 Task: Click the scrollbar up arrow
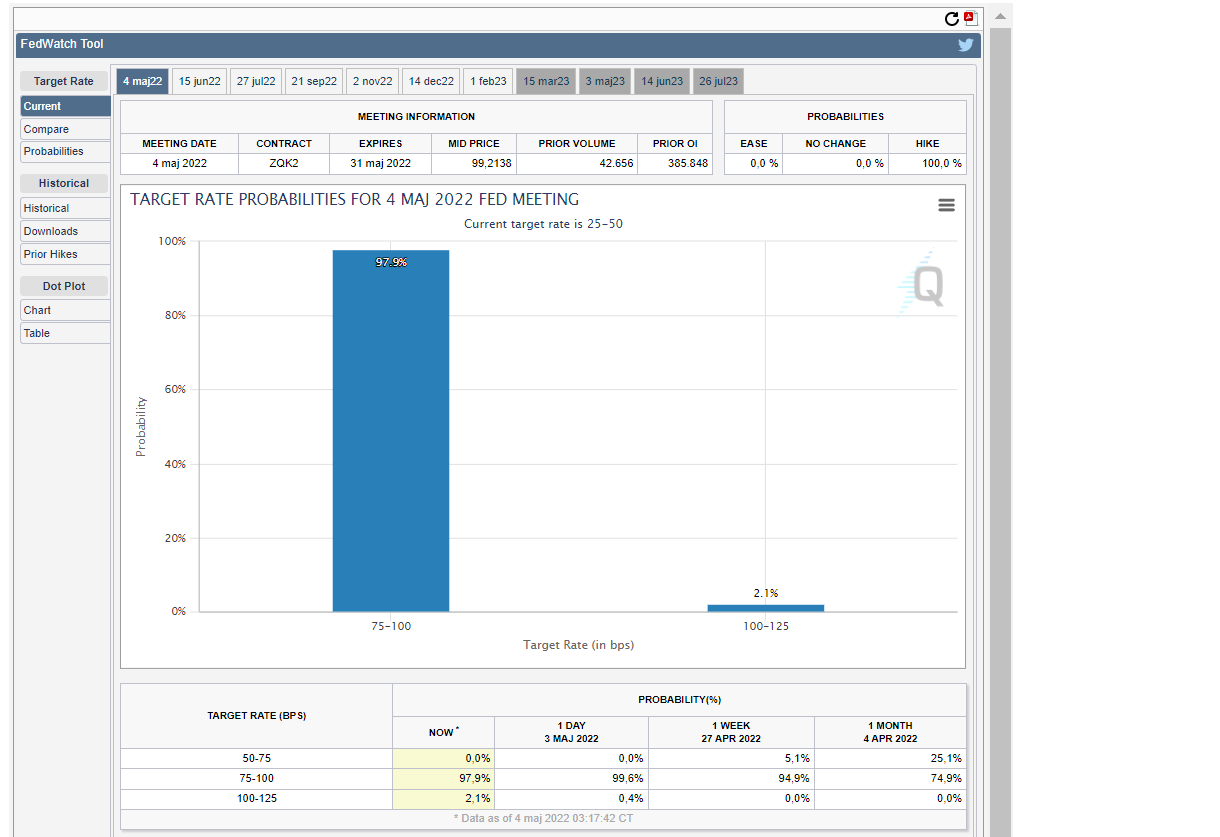(1000, 18)
